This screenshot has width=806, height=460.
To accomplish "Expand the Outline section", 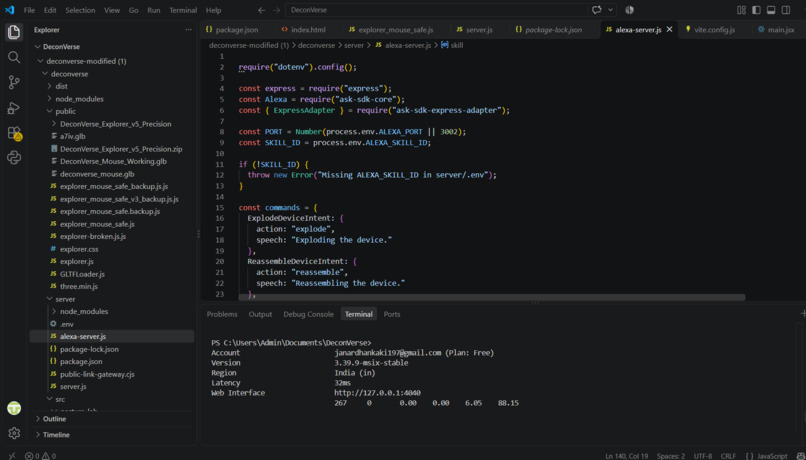I will click(x=112, y=419).
